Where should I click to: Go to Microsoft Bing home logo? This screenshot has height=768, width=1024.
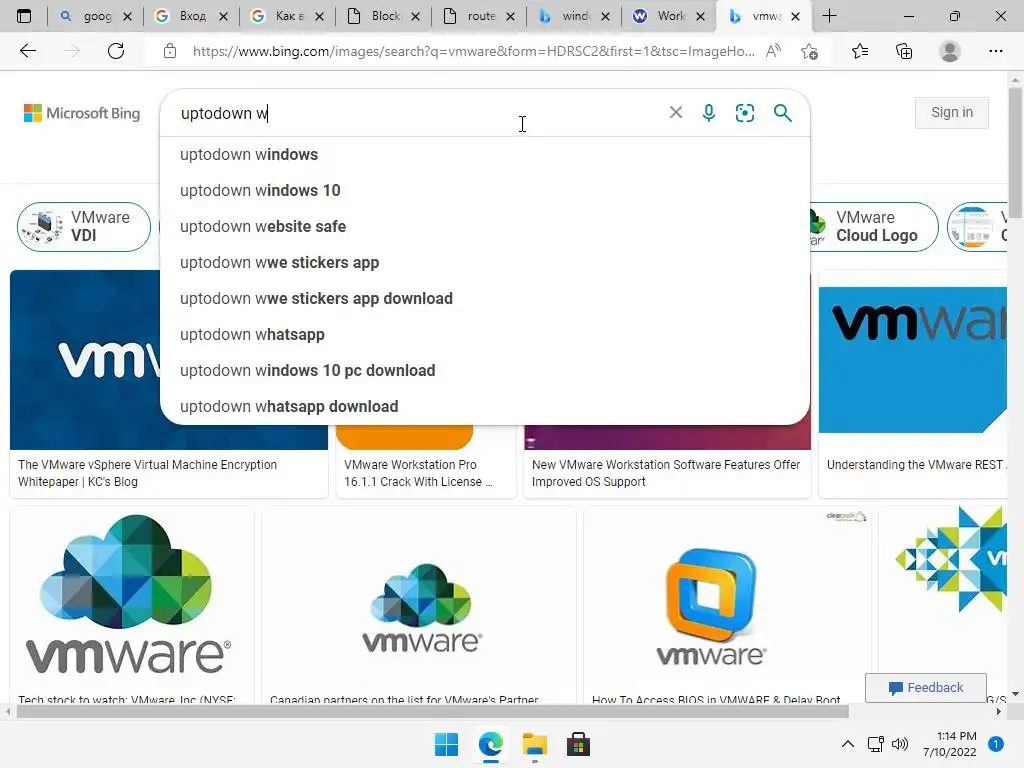(x=82, y=113)
